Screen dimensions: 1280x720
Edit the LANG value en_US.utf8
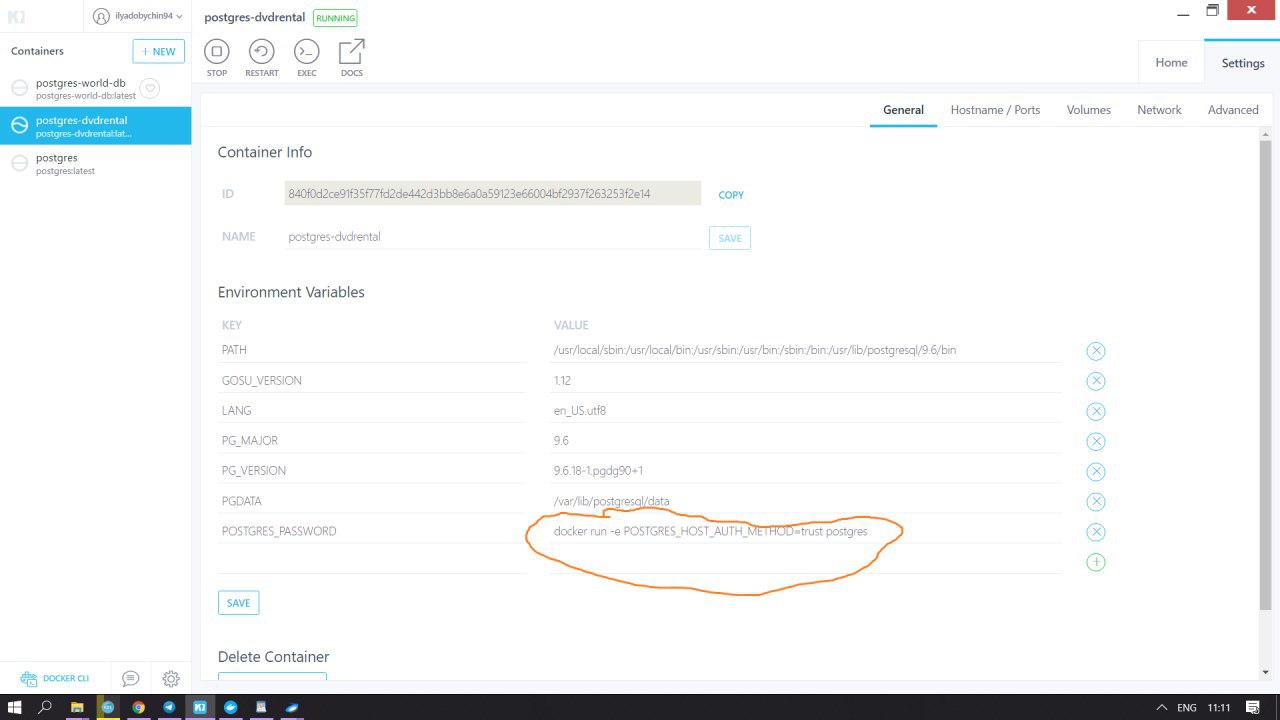pyautogui.click(x=807, y=410)
